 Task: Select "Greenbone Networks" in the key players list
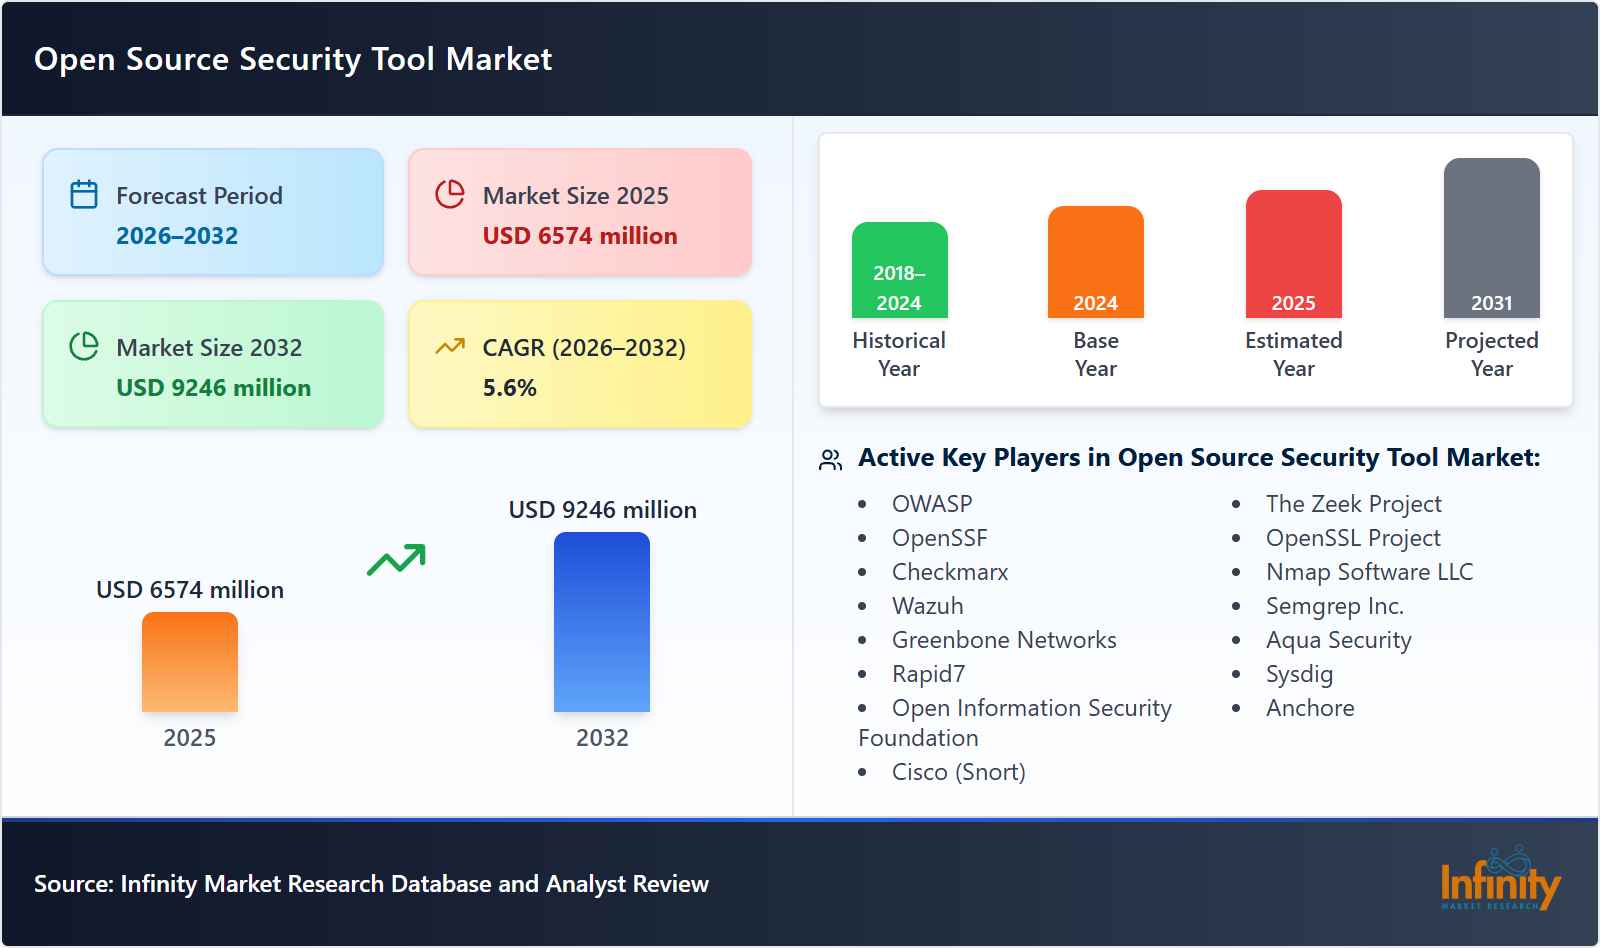1004,640
